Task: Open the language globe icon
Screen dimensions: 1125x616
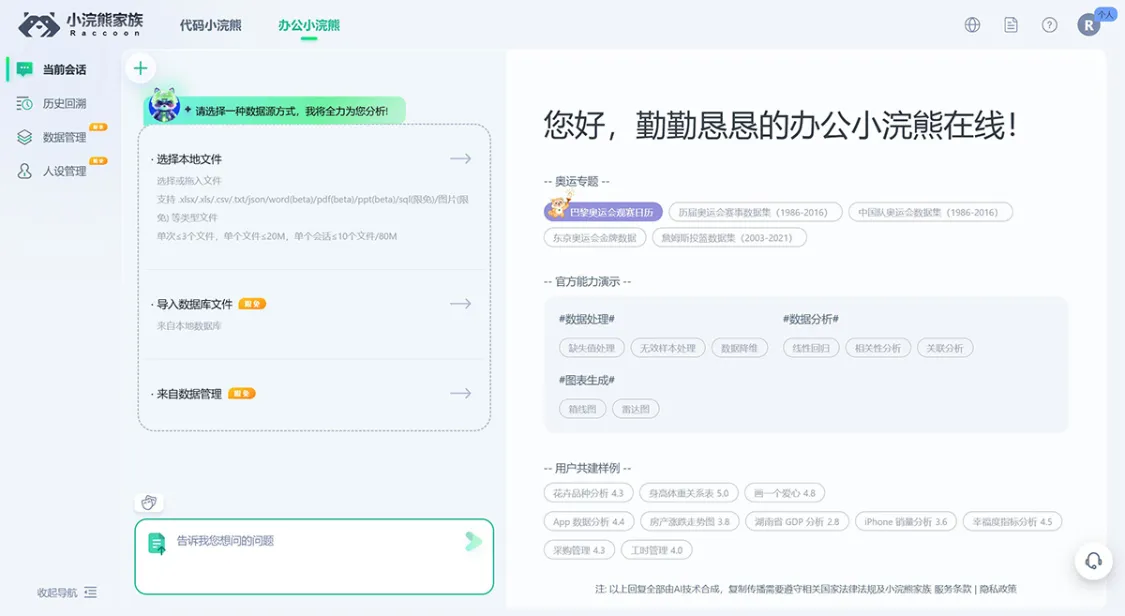Action: [x=972, y=25]
